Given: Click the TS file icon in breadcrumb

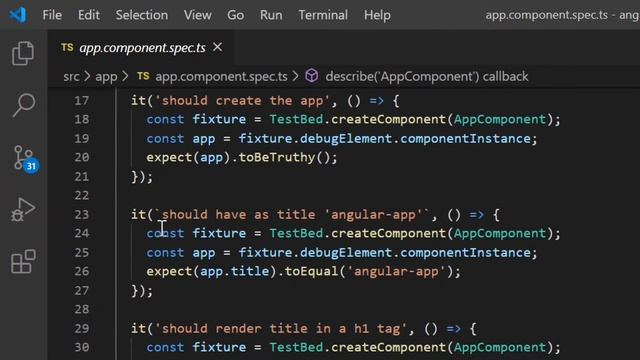Looking at the screenshot, I should point(143,76).
